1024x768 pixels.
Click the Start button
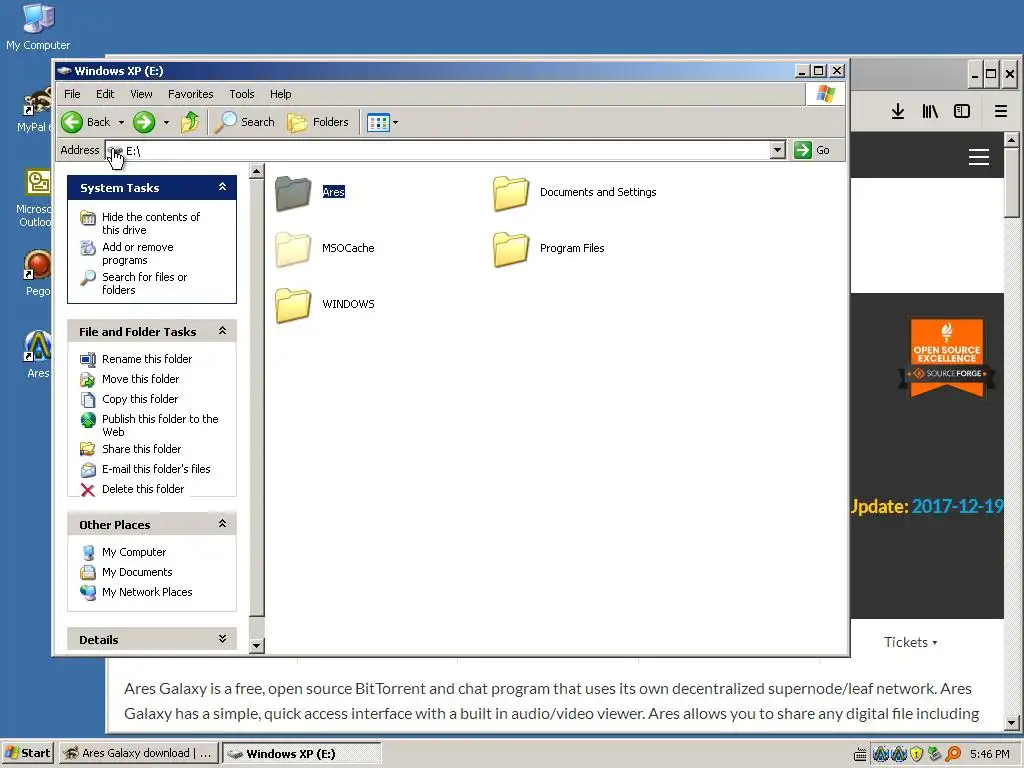[x=27, y=754]
